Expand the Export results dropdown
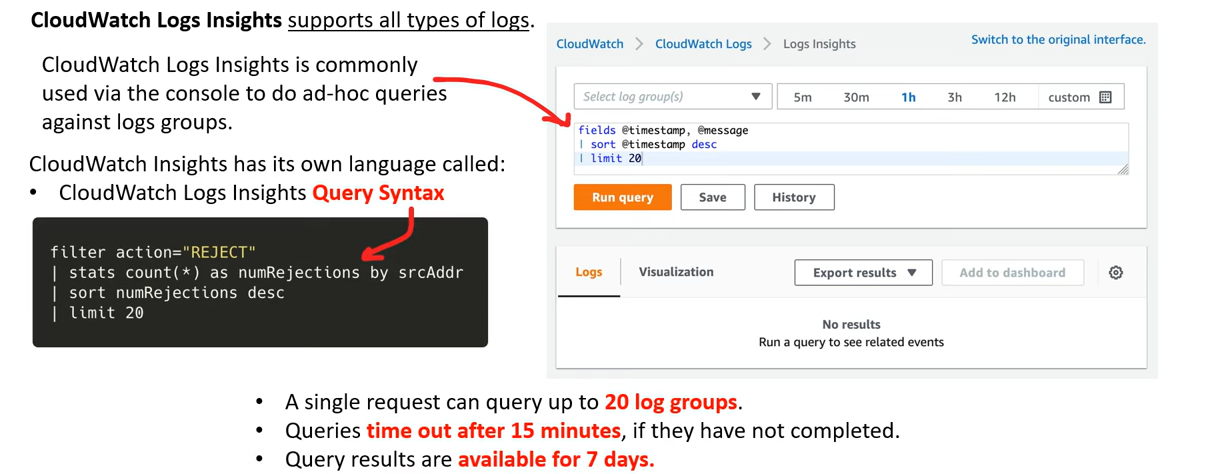This screenshot has width=1212, height=474. tap(864, 272)
